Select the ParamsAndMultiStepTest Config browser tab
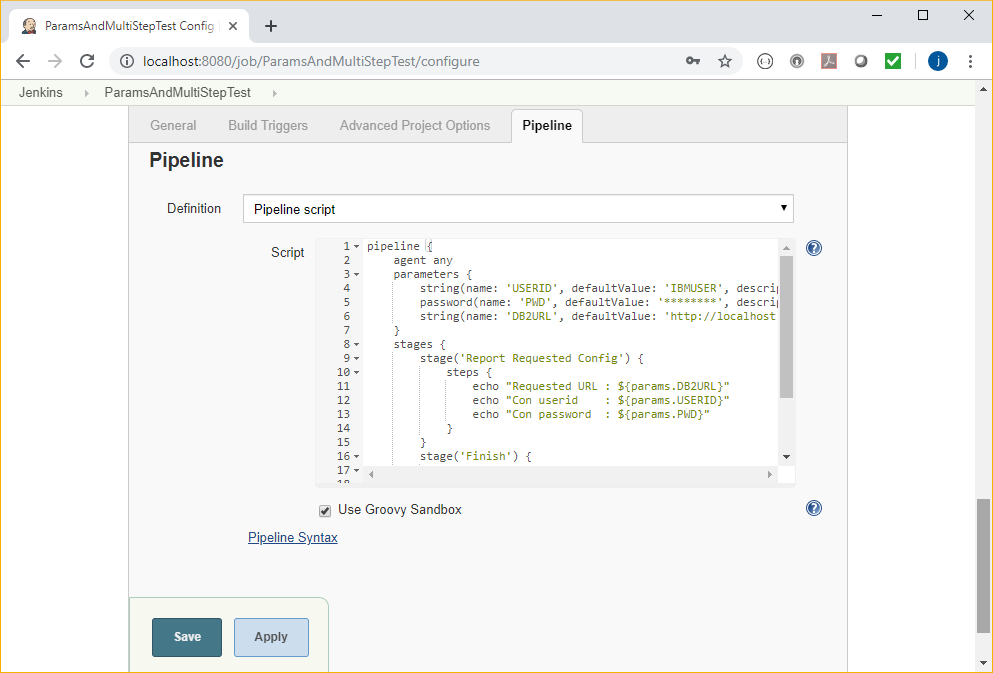This screenshot has width=993, height=673. (129, 26)
